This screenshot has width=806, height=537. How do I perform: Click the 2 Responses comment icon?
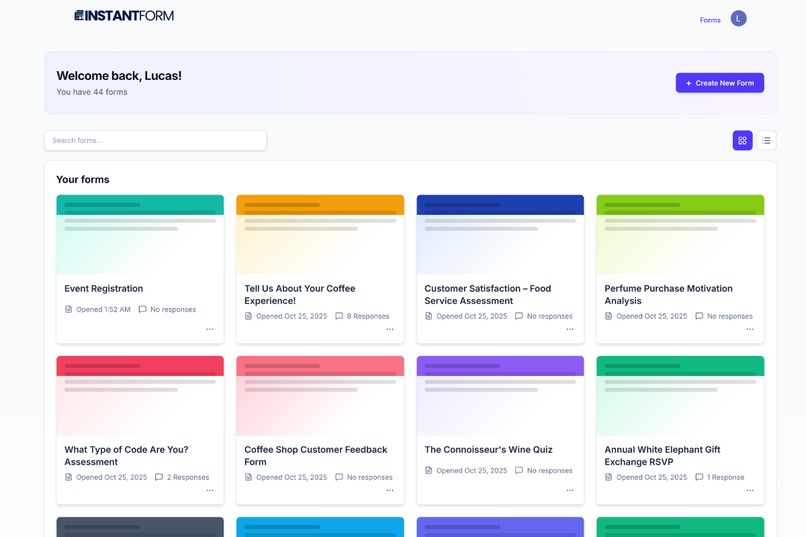click(159, 477)
